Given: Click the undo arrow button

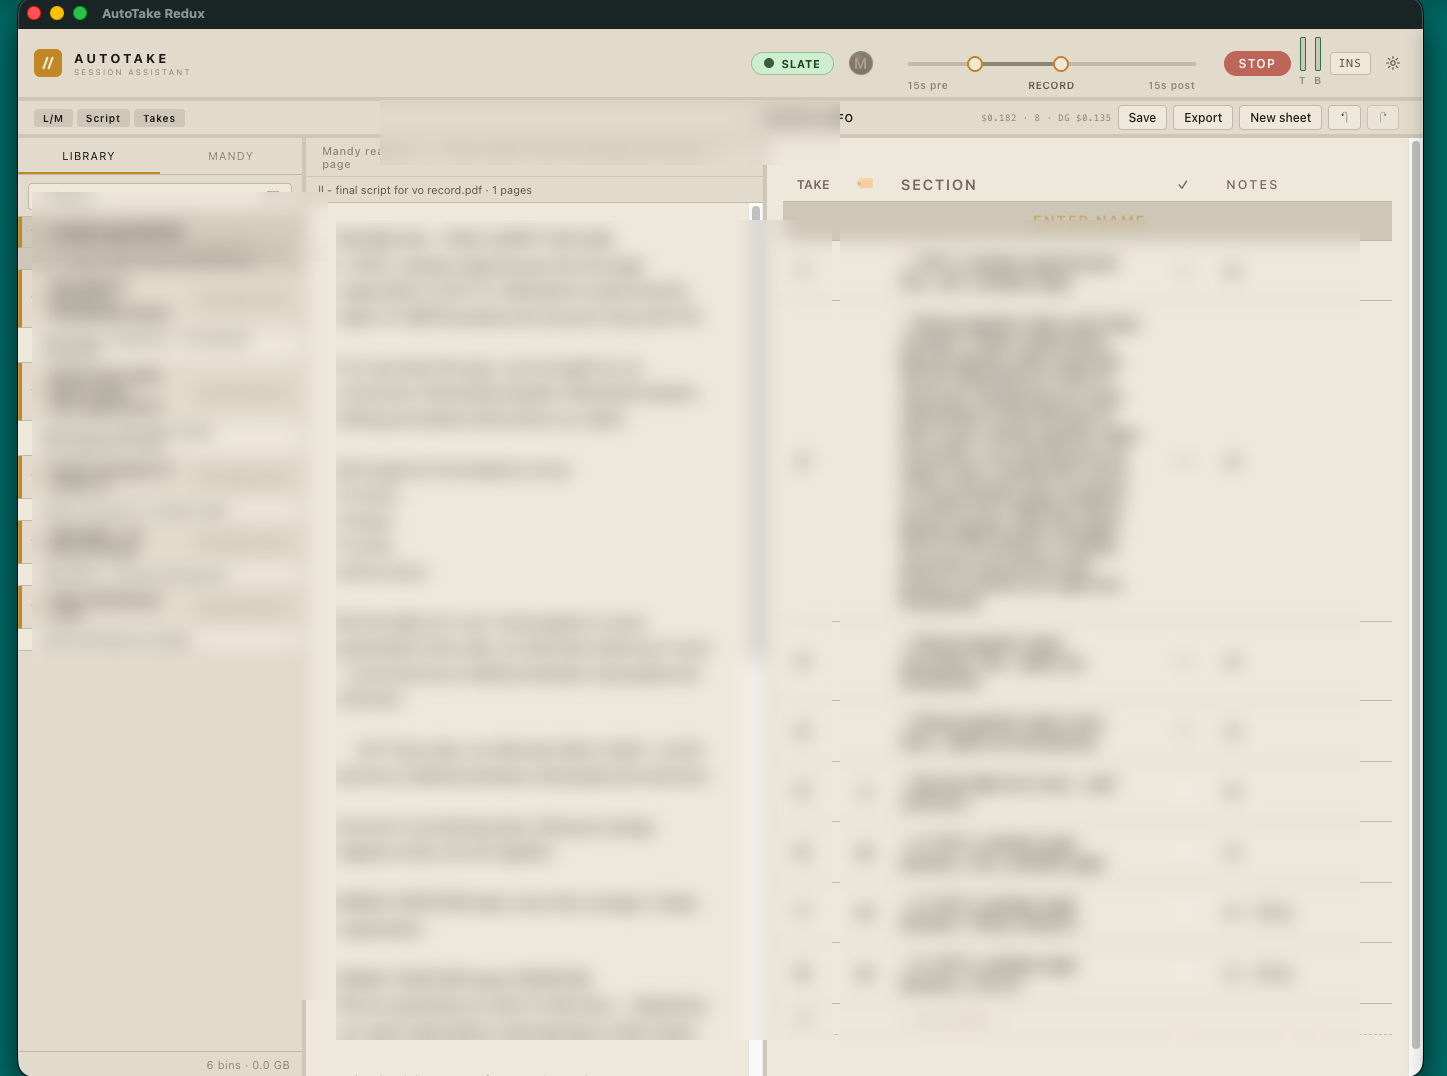Looking at the screenshot, I should tap(1344, 118).
